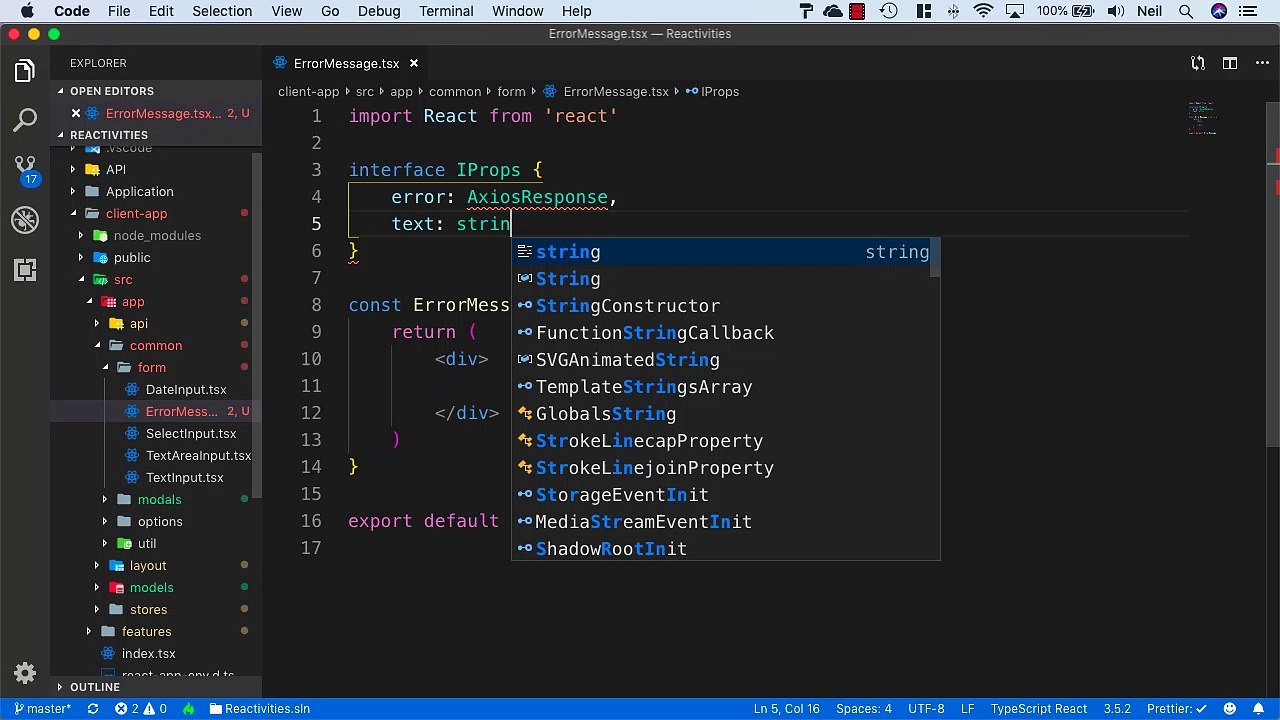
Task: Open SelectInput.tsx file
Action: pos(191,433)
